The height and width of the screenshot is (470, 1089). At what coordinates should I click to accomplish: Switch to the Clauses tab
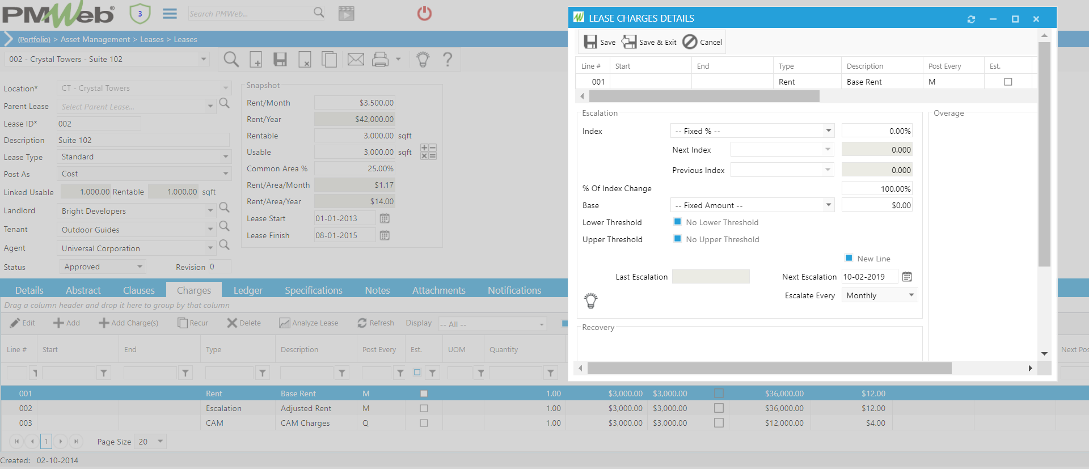tap(138, 290)
